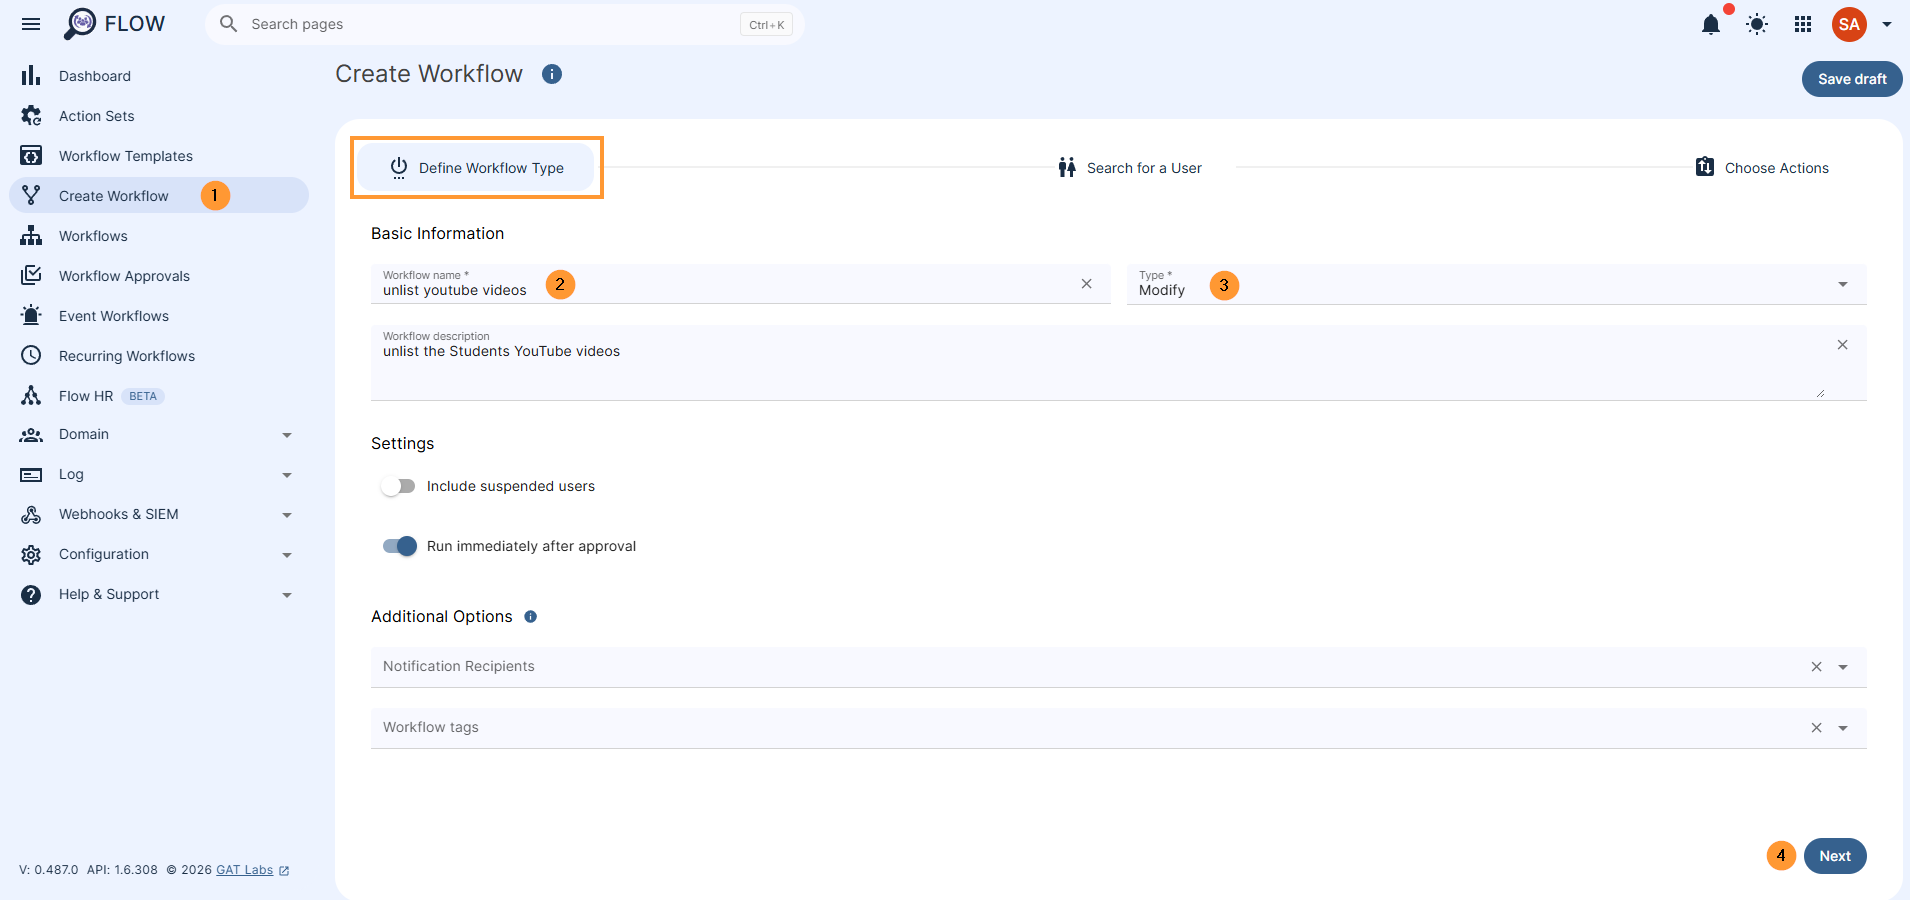Select Create Workflow in sidebar

pos(159,195)
